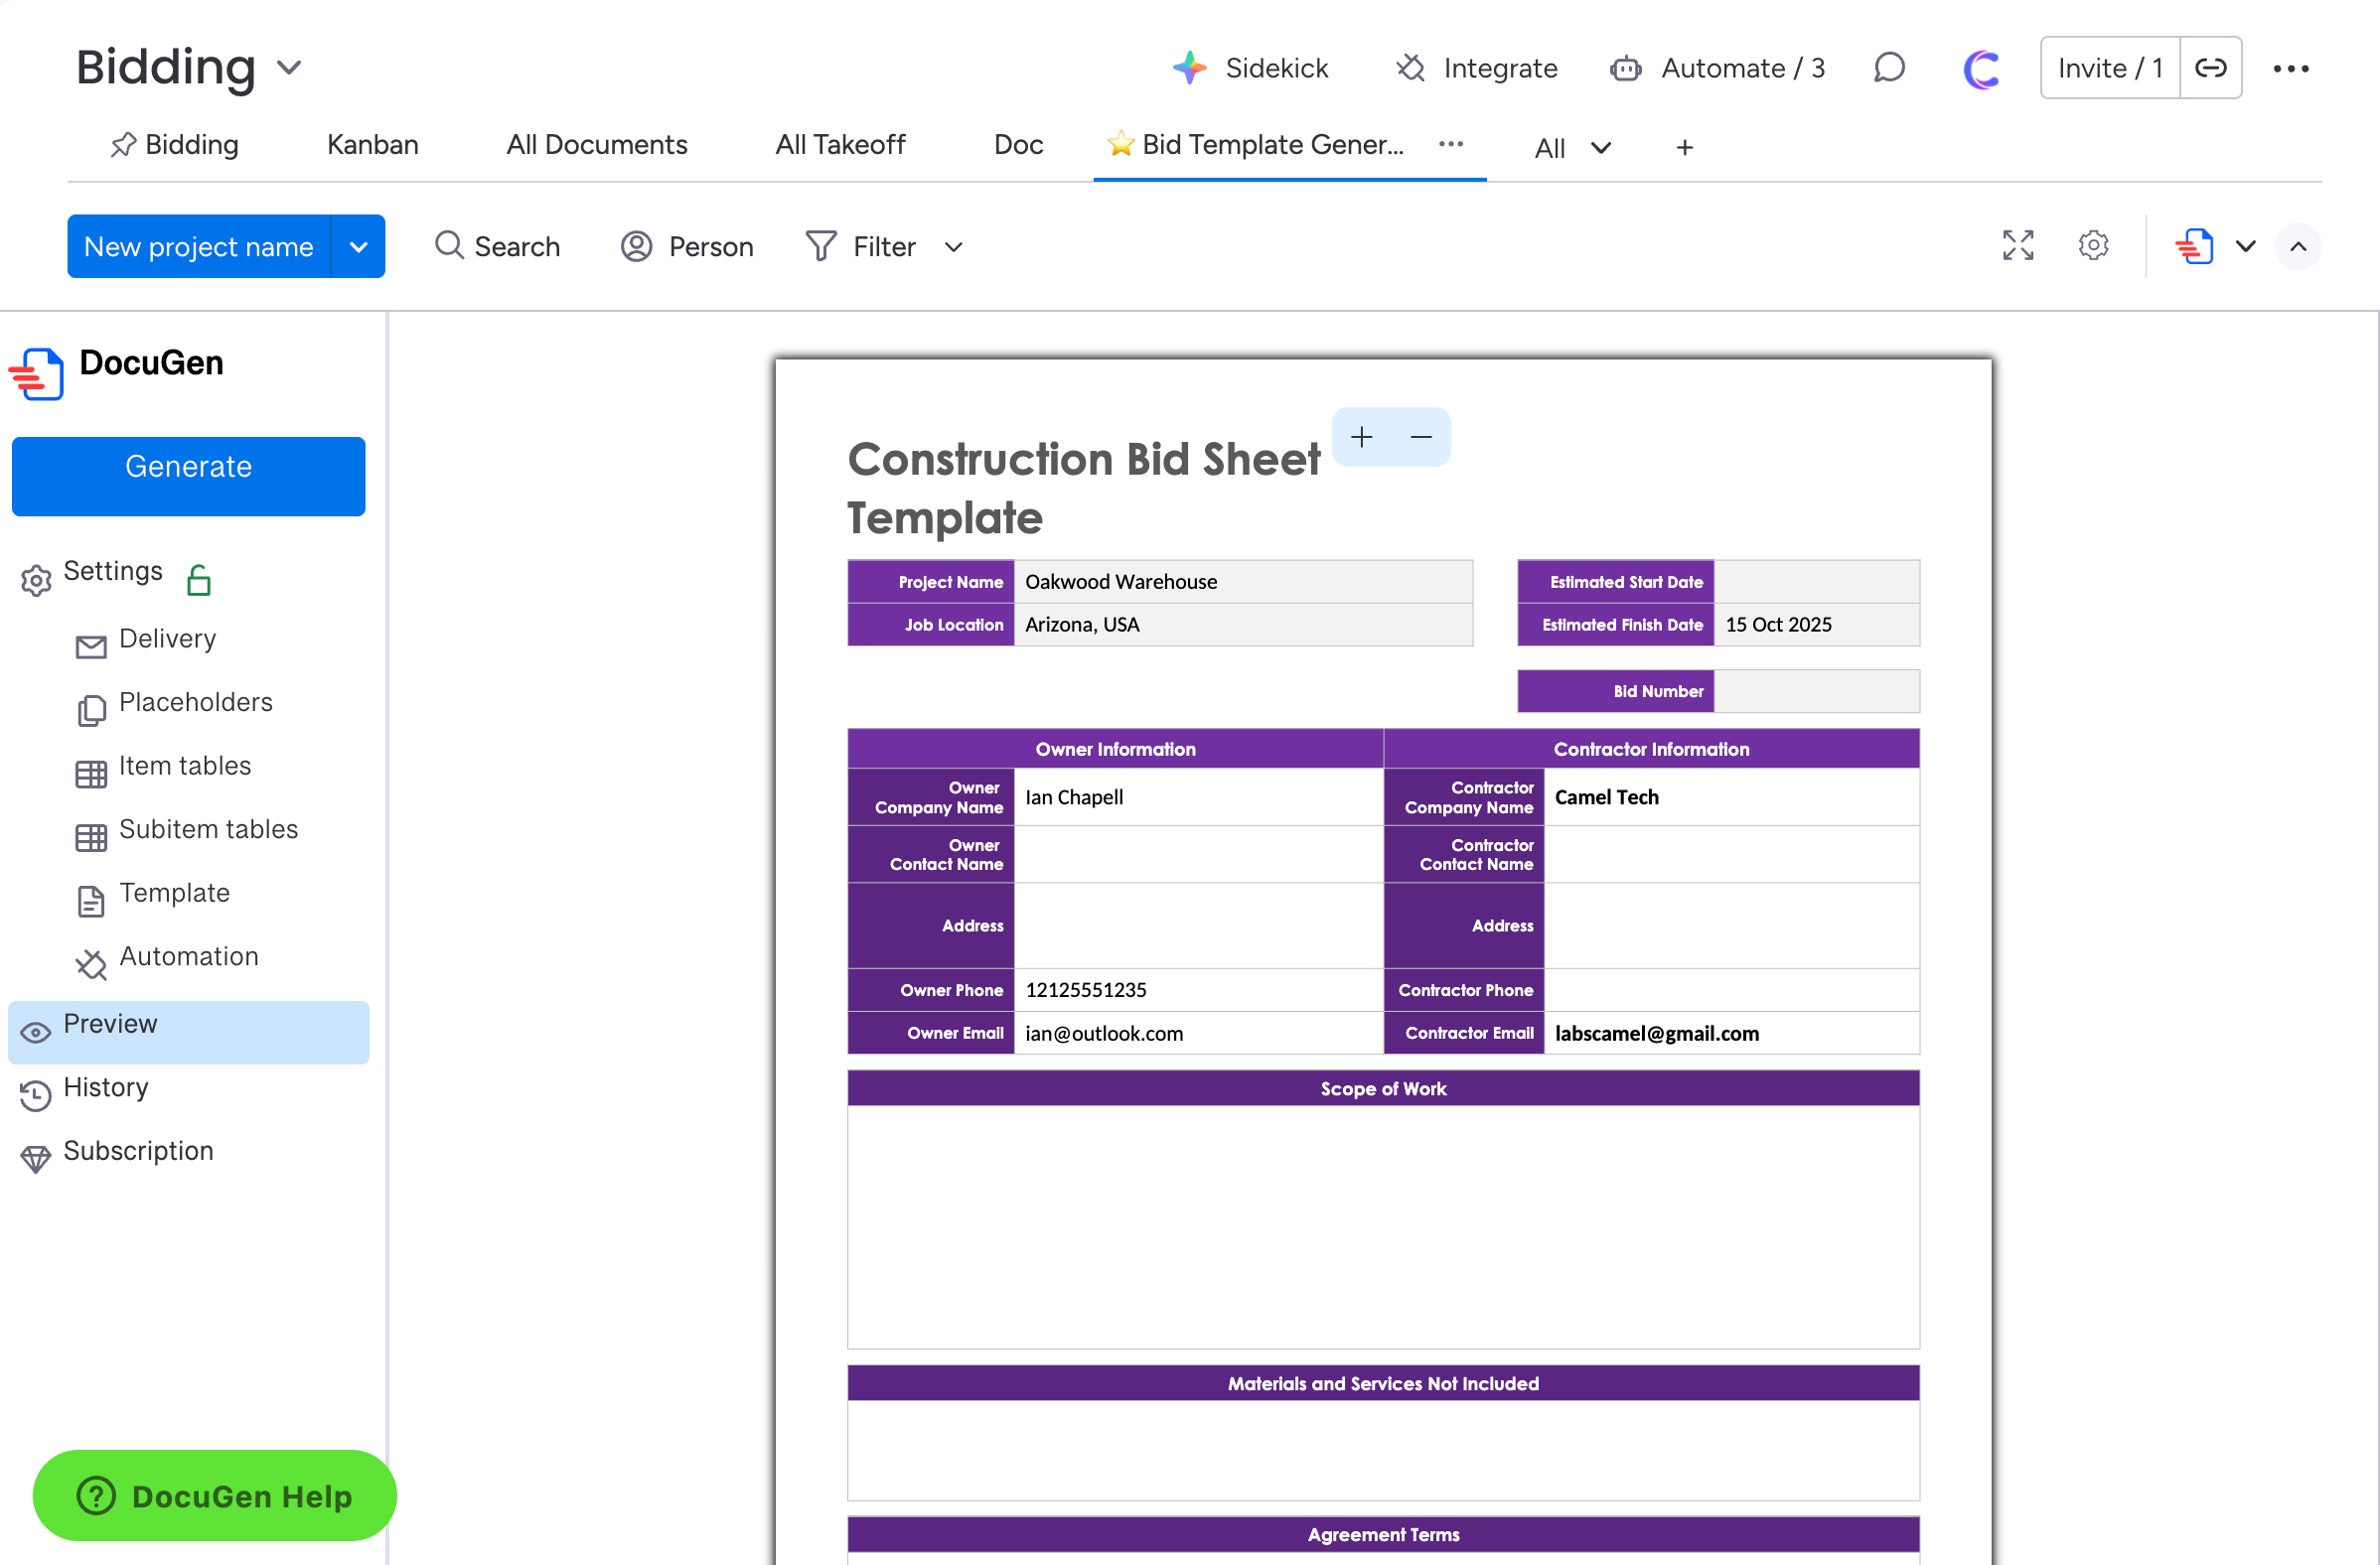Viewport: 2380px width, 1565px height.
Task: Open the conversation chat bubble icon
Action: [x=1888, y=68]
